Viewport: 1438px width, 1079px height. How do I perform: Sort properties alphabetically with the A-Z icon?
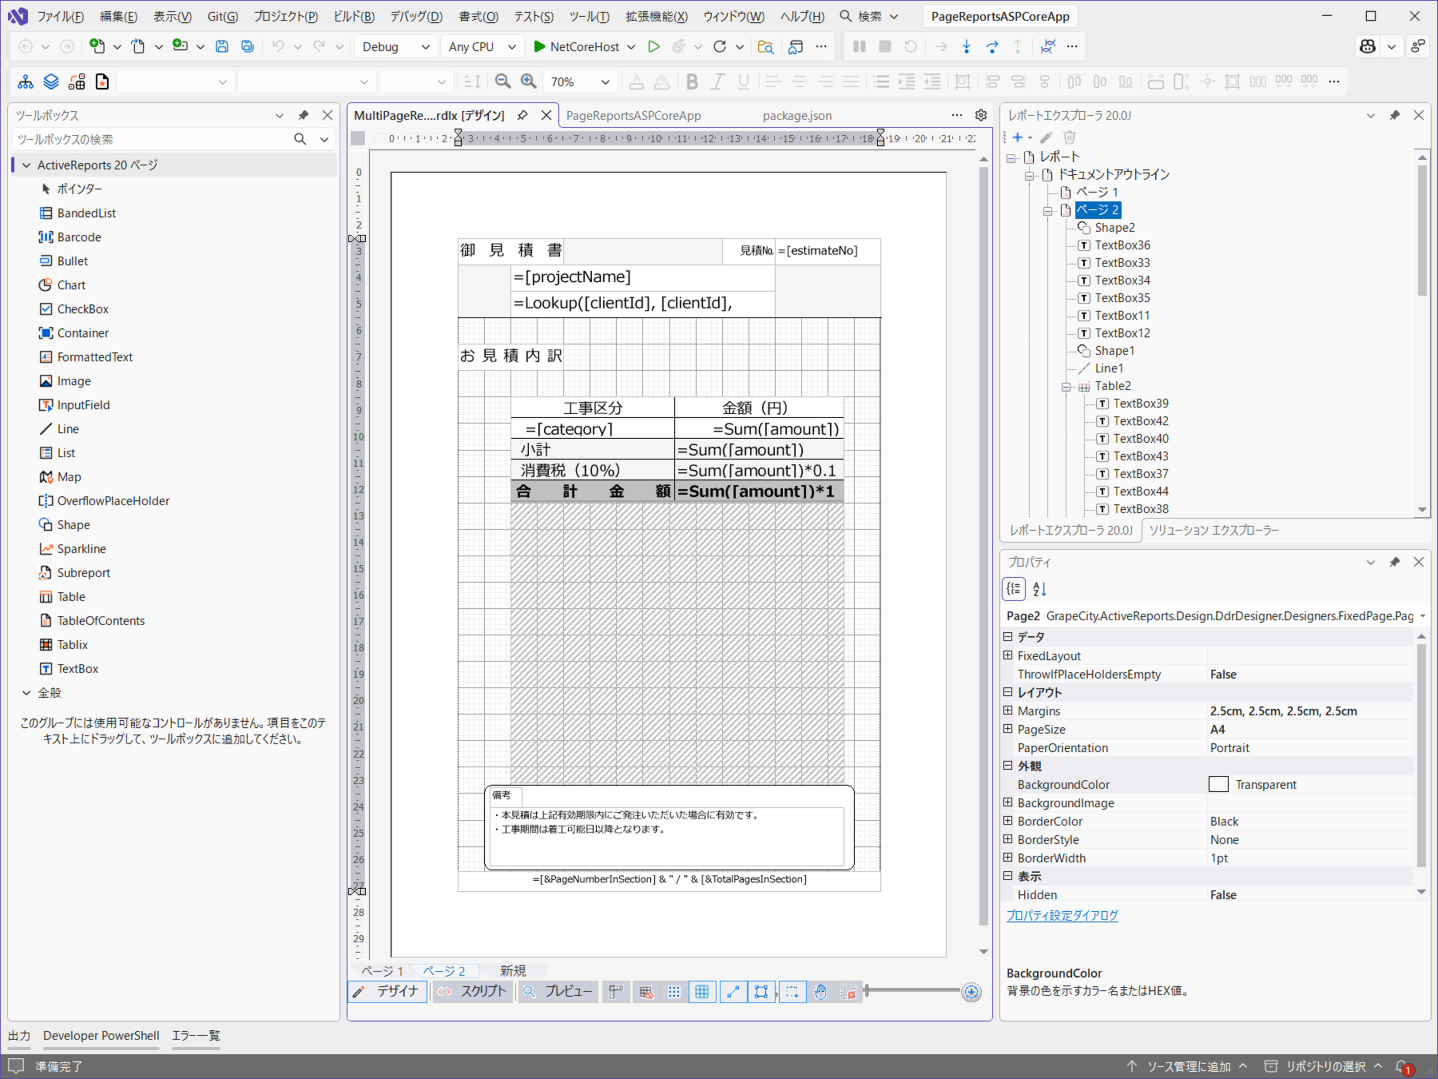[1040, 589]
